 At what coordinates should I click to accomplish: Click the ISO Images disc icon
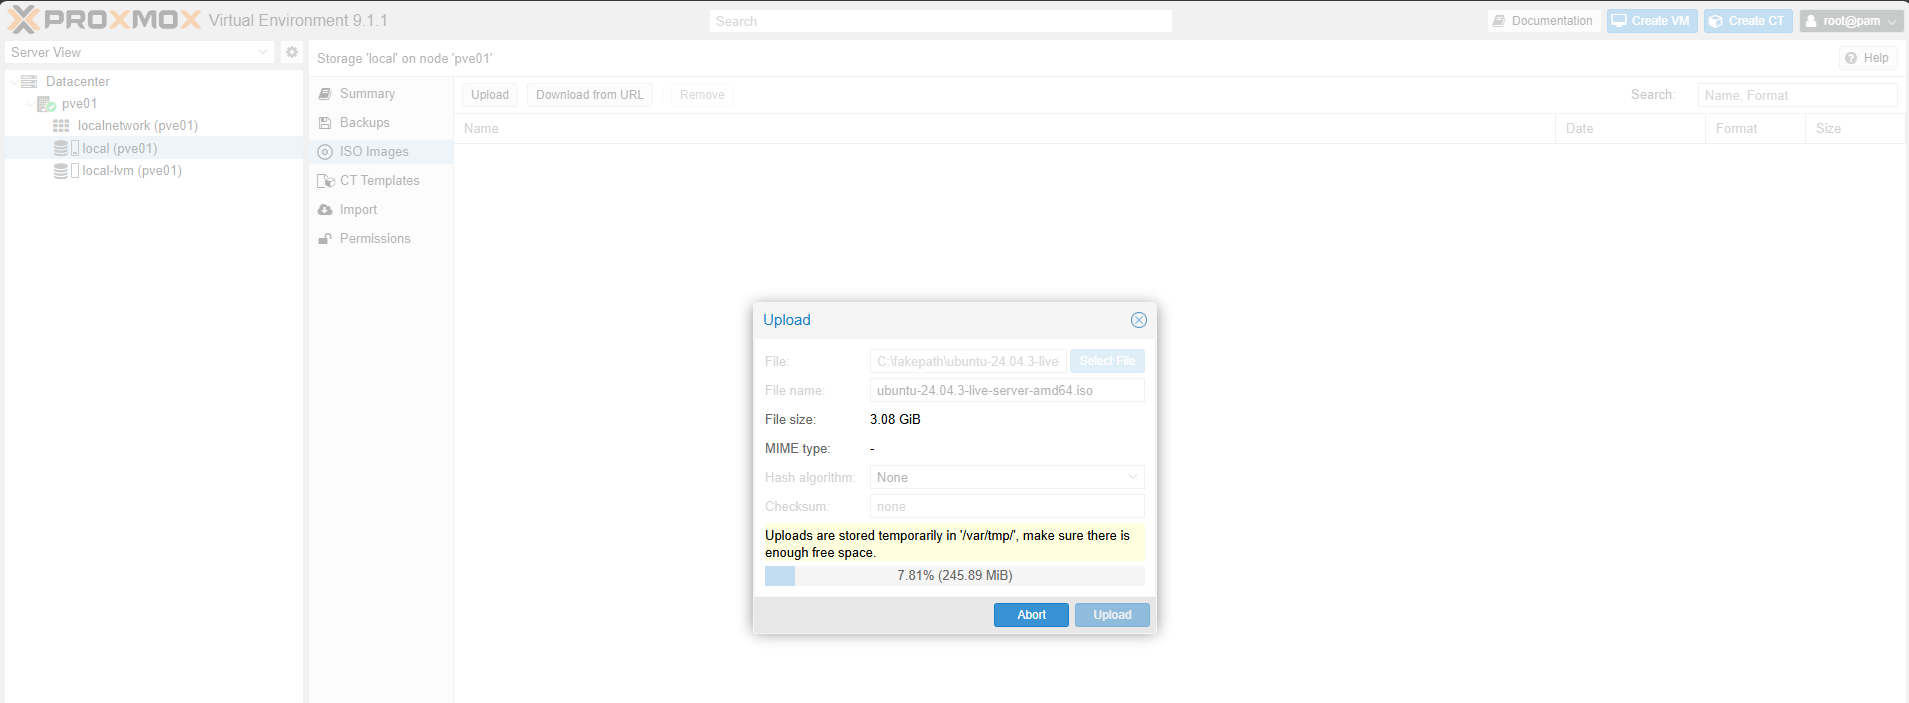point(325,152)
